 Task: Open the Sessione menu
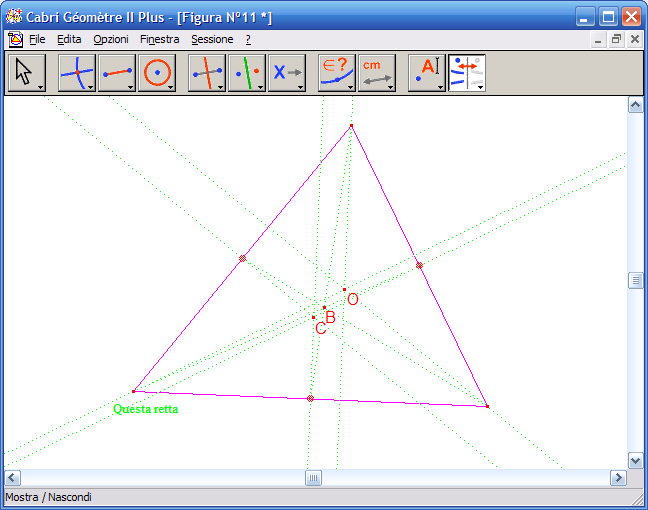tap(212, 39)
